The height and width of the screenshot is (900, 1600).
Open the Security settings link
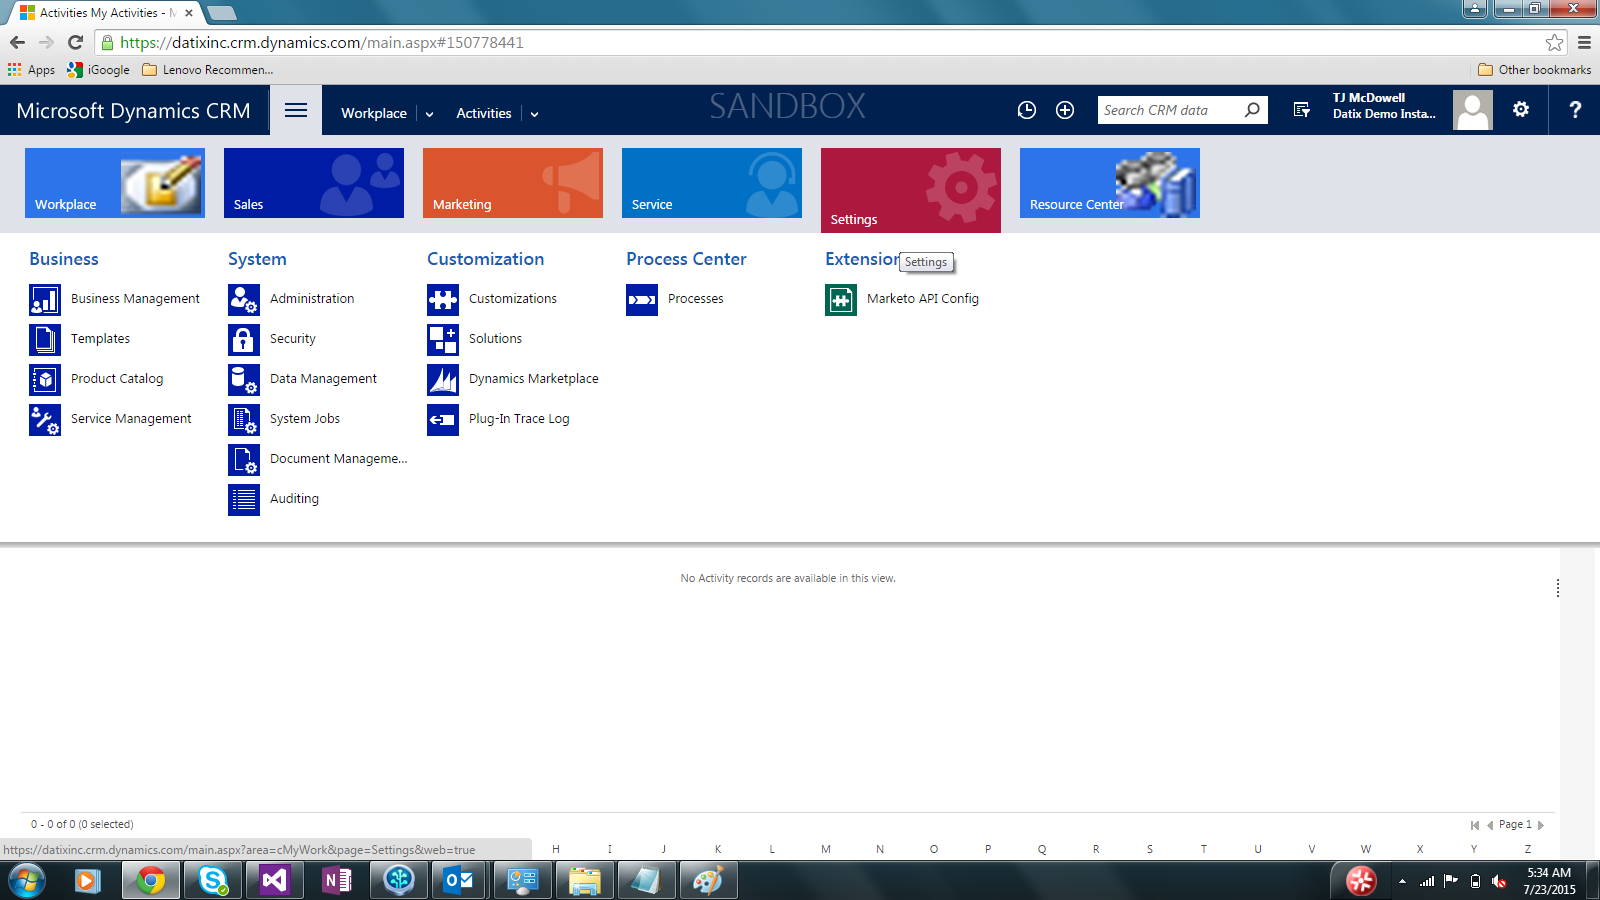293,339
